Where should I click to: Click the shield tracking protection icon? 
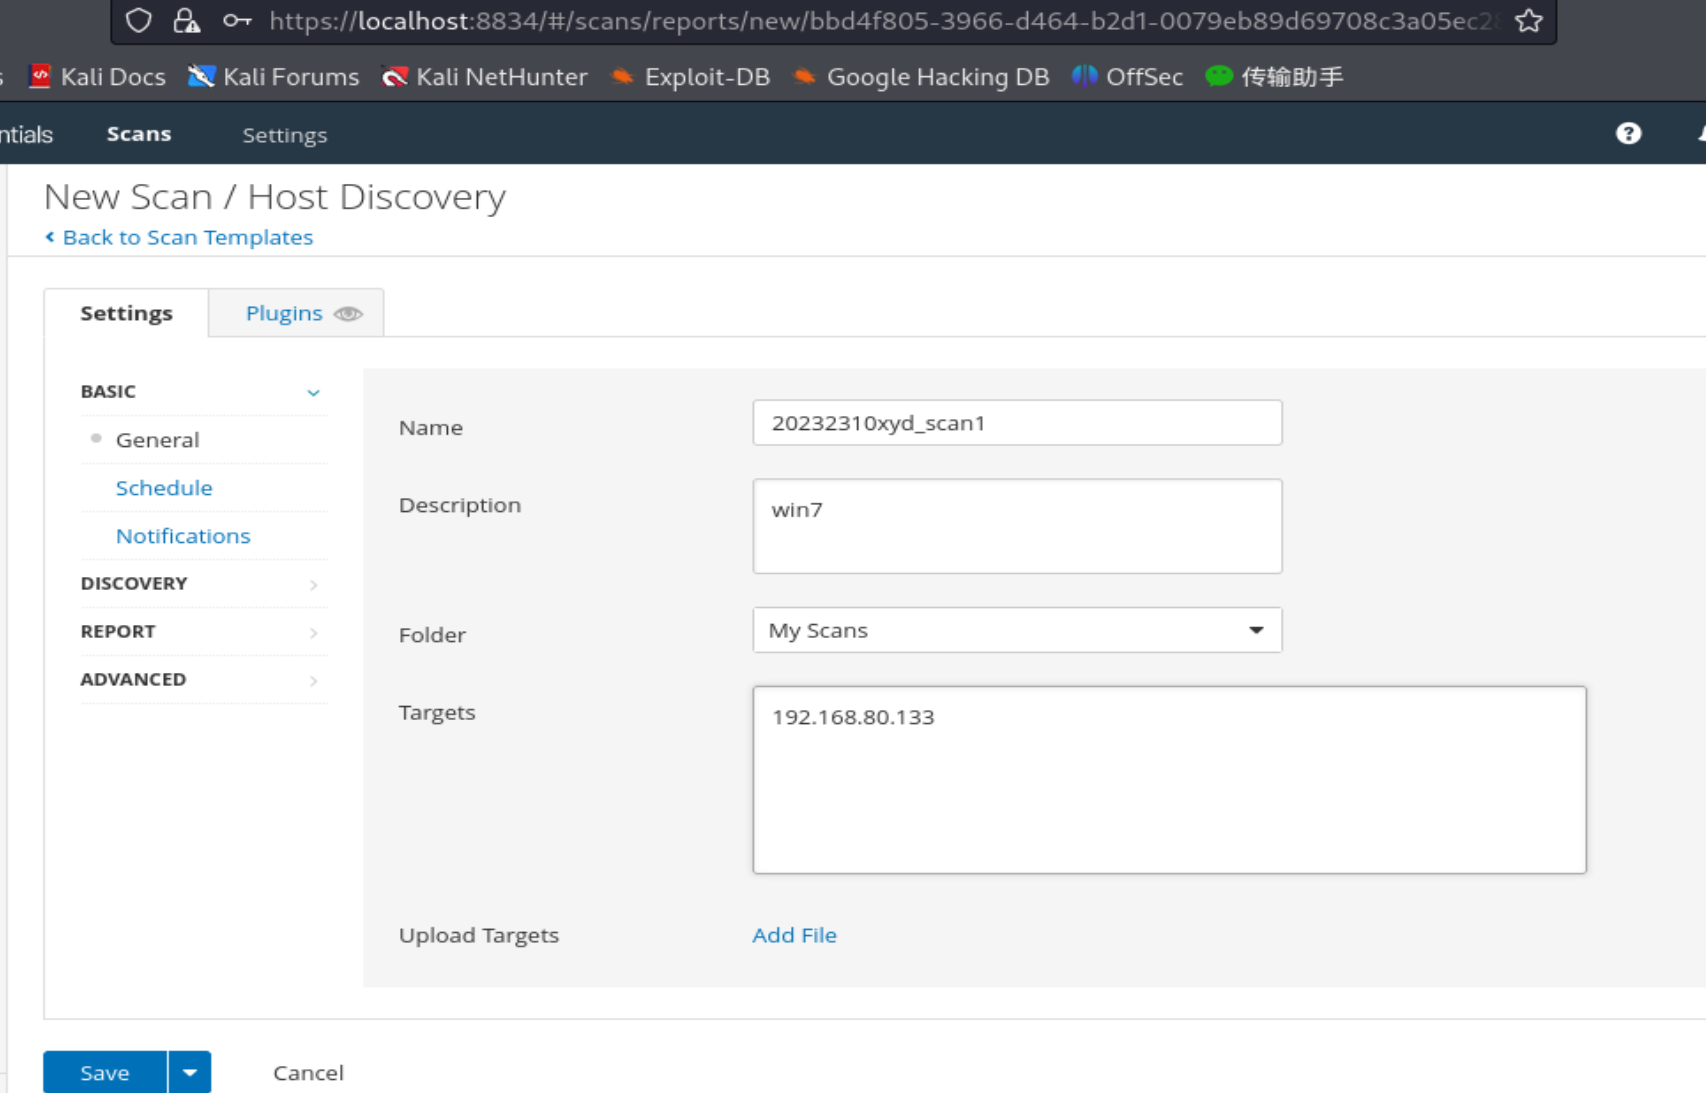139,20
